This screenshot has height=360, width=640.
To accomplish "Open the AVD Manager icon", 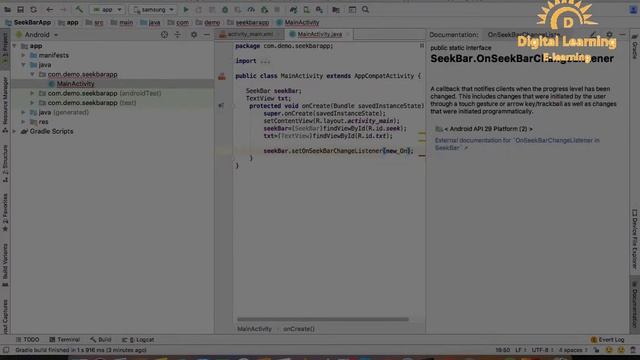I will [x=306, y=9].
